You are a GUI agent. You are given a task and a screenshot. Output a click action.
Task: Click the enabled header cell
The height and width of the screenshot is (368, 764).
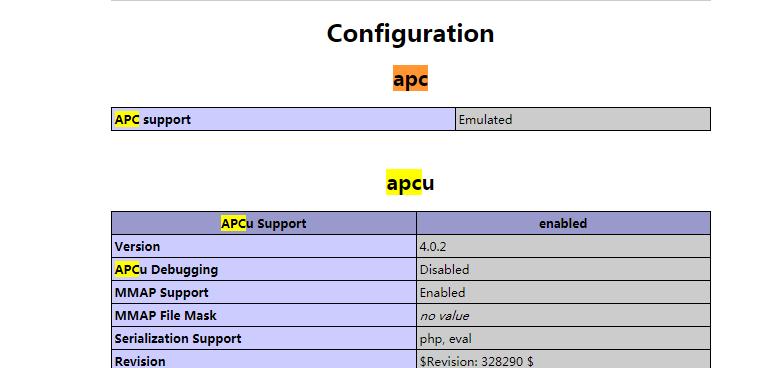click(x=563, y=223)
